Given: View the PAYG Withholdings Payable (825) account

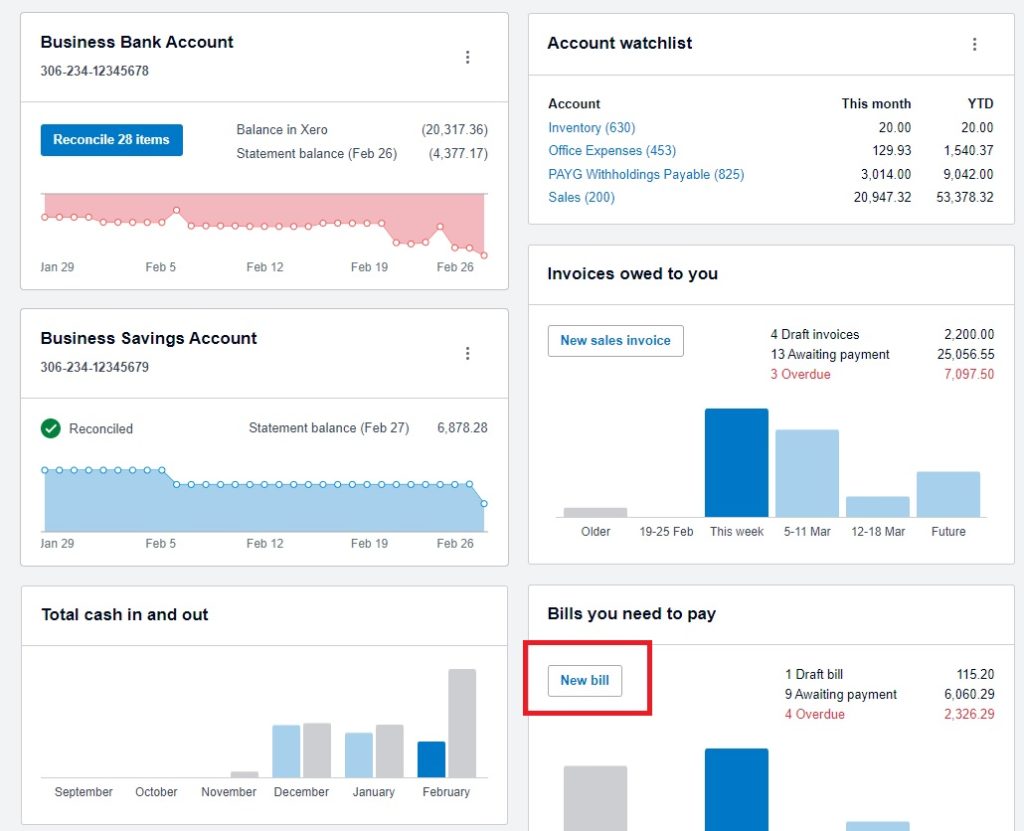Looking at the screenshot, I should click(646, 174).
